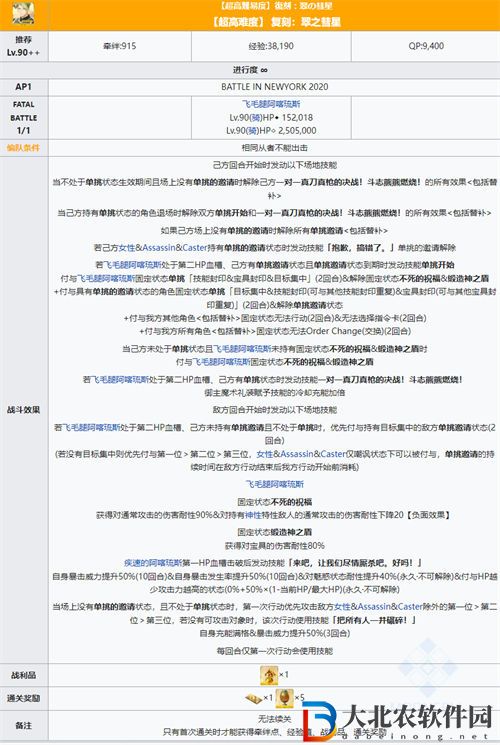Viewport: 500px width, 745px height.
Task: Open the 疾速的阿喀琉斯 link
Action: click(x=153, y=563)
